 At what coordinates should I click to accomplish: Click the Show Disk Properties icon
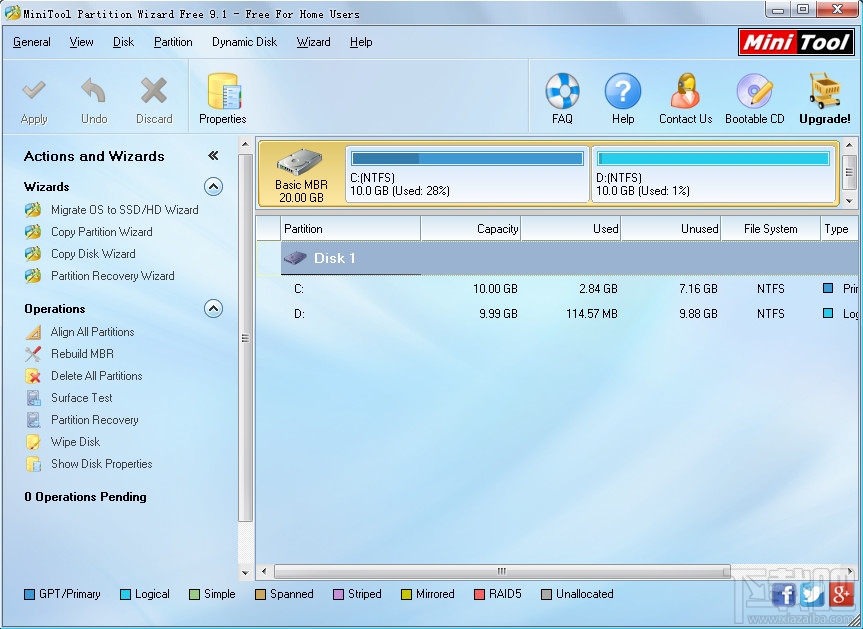[33, 464]
